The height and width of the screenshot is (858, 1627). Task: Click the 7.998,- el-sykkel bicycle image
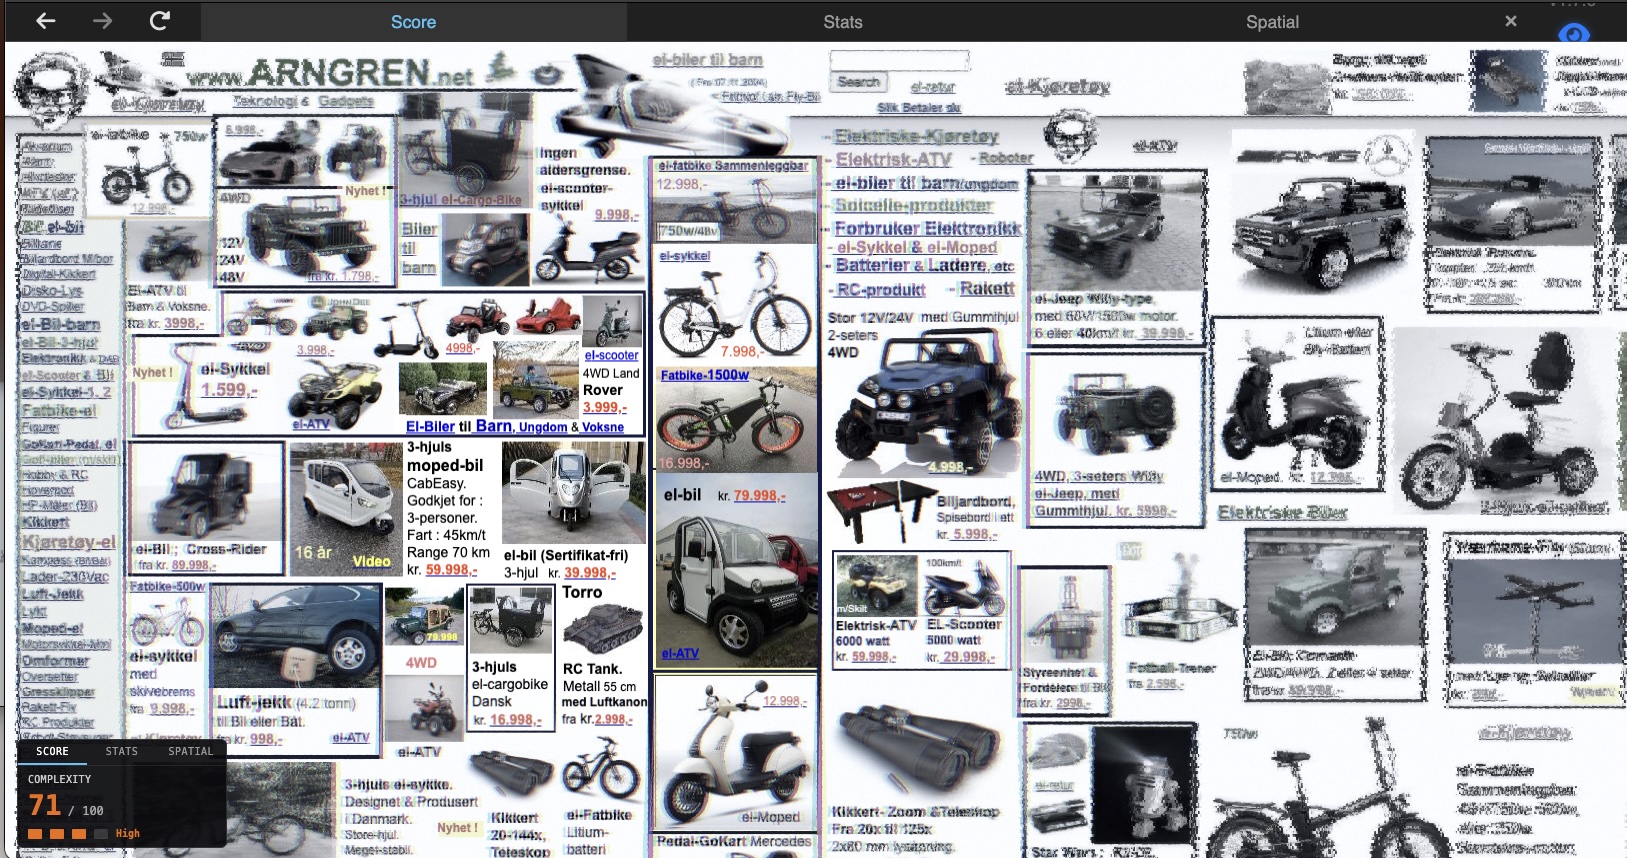coord(735,305)
